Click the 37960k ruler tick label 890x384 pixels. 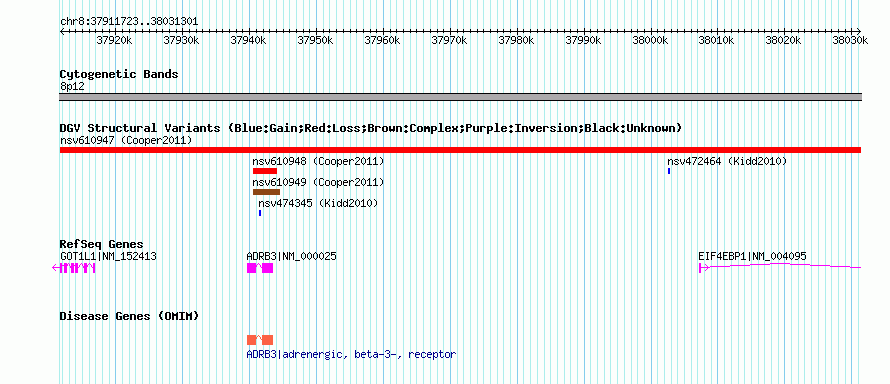click(x=382, y=40)
